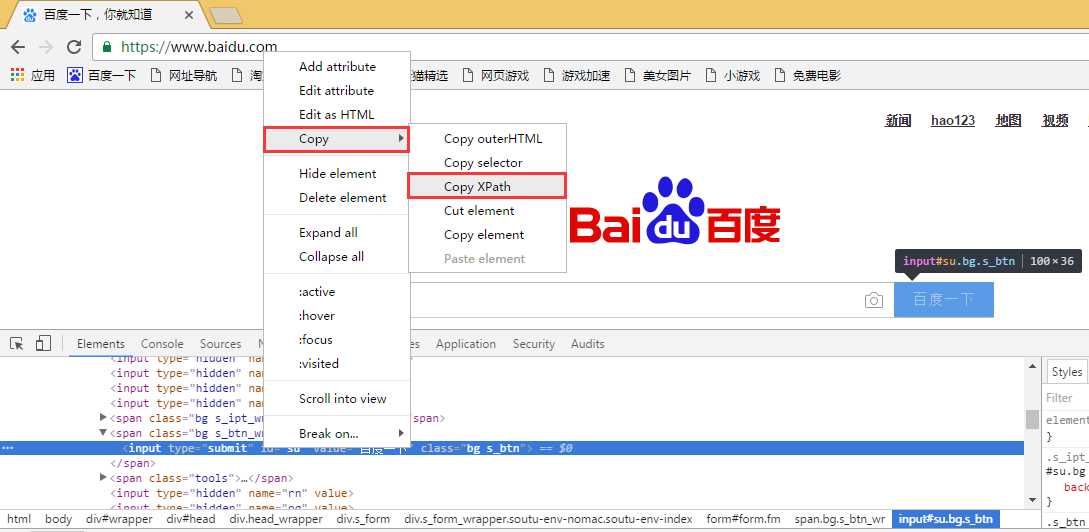Choose Copy element
This screenshot has width=1089, height=532.
tap(488, 235)
